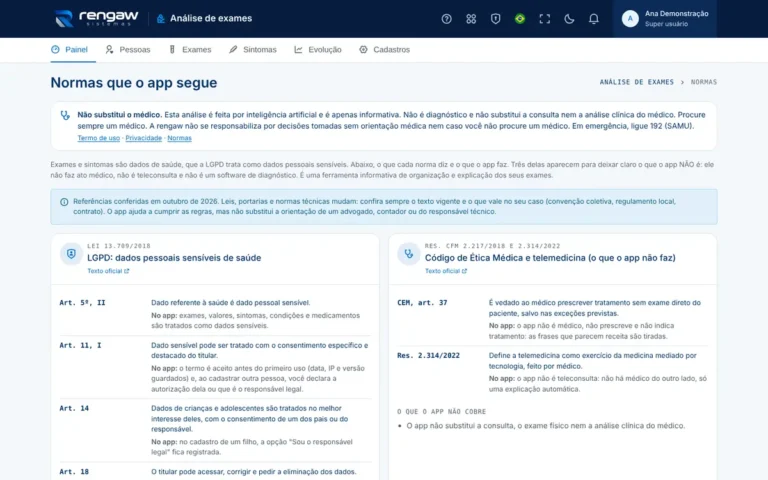Go to the Sintomas tab
768x480 pixels.
pos(253,49)
